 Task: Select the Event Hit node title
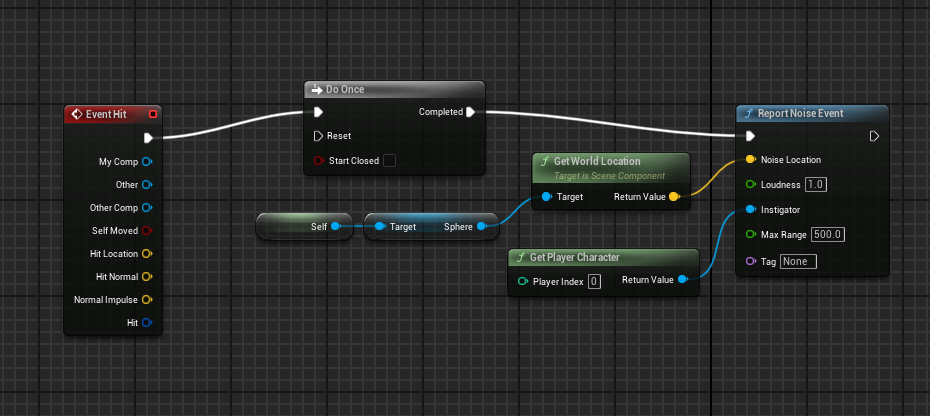(107, 115)
